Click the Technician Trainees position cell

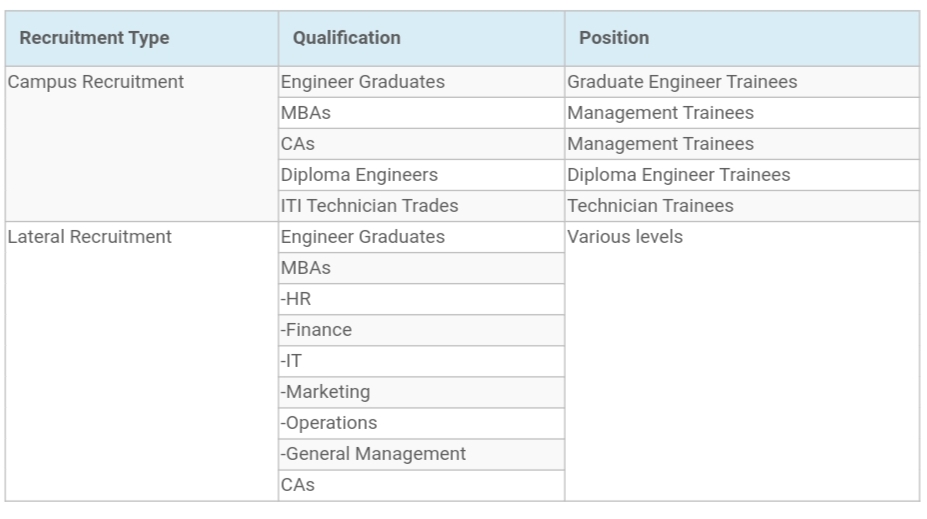(x=650, y=206)
